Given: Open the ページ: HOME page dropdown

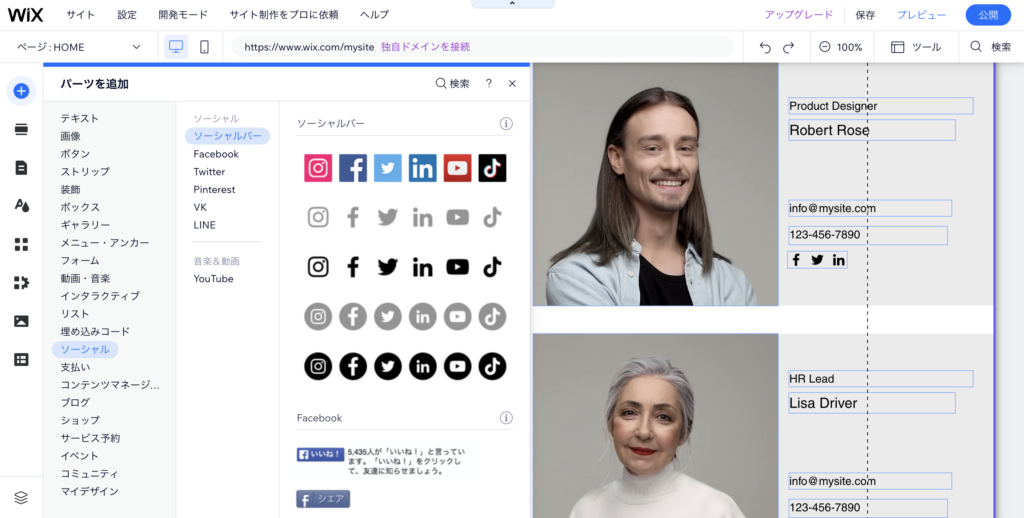Looking at the screenshot, I should point(78,47).
